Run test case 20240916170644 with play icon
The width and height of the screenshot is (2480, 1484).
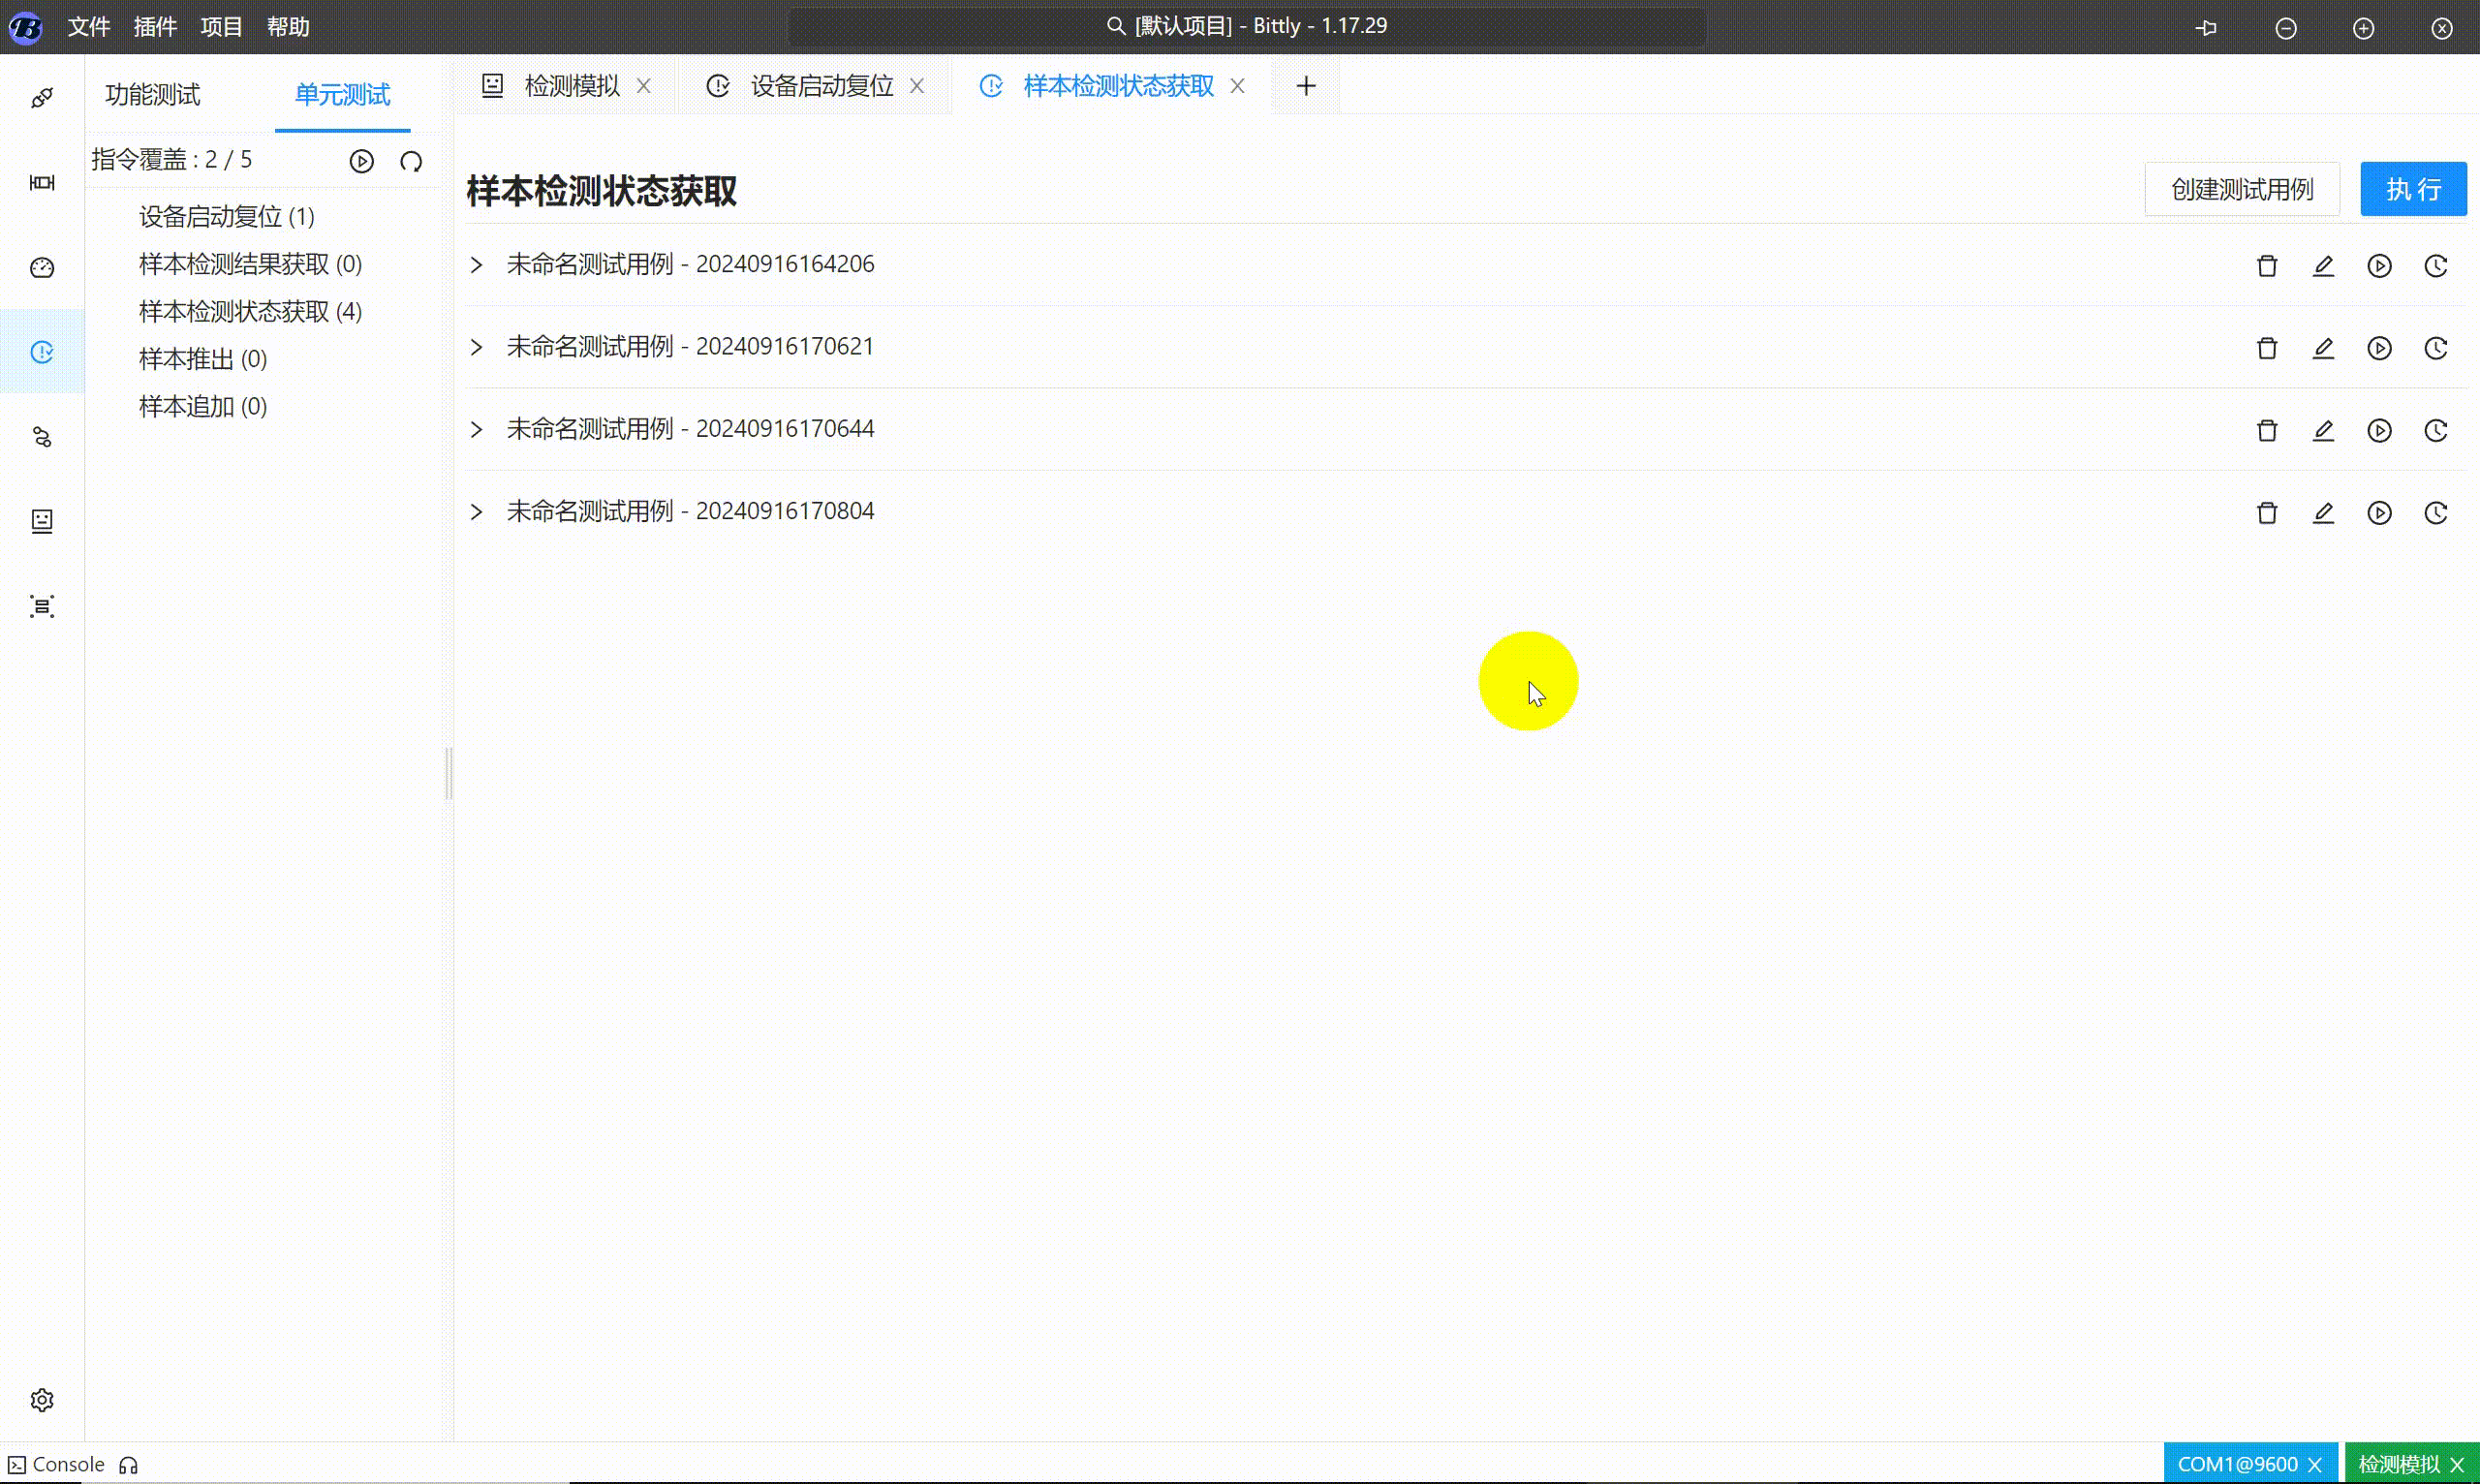point(2380,430)
